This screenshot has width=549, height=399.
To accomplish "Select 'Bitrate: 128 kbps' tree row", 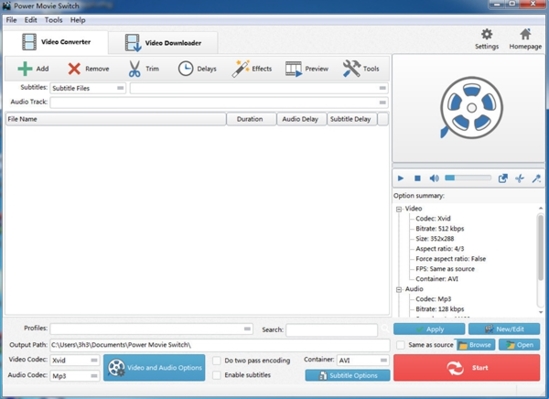I will coord(440,309).
